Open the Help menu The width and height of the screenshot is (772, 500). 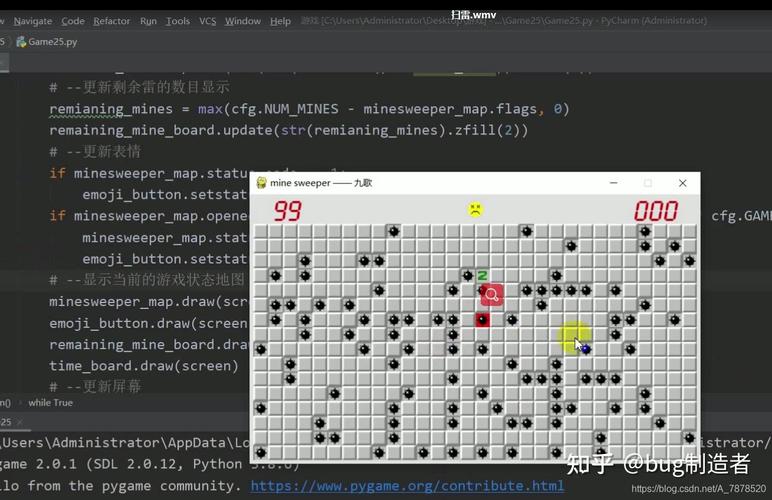(x=280, y=21)
